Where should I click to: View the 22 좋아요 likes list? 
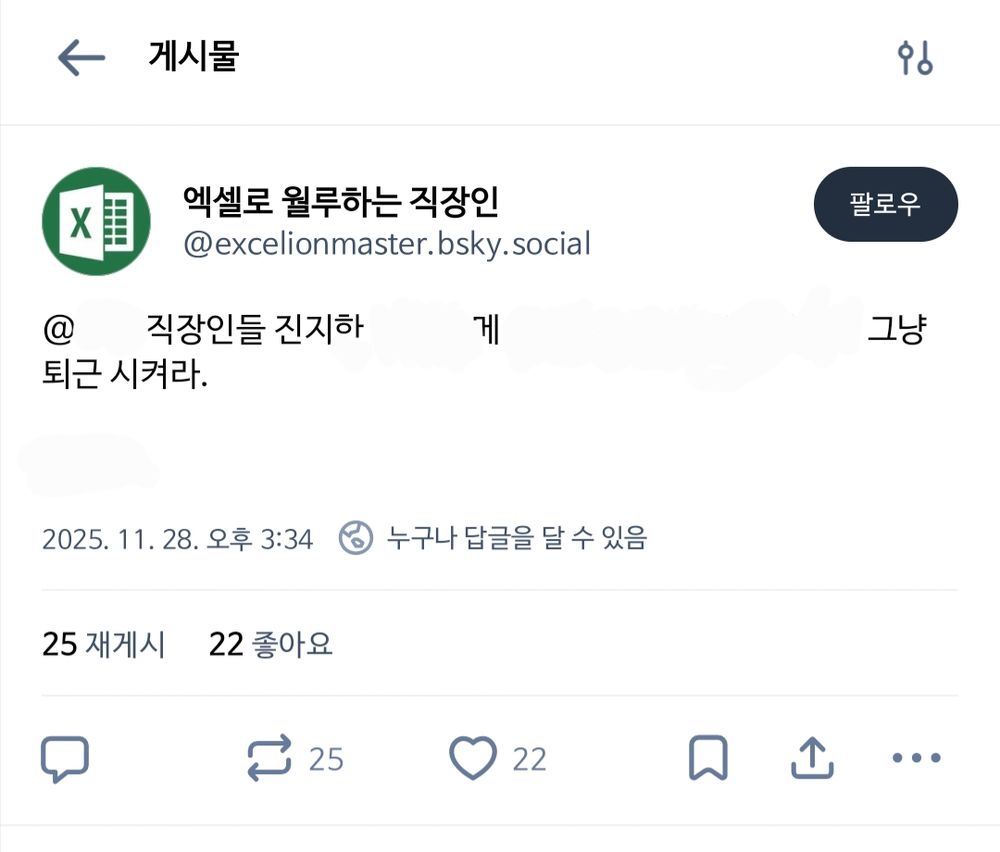pyautogui.click(x=270, y=644)
